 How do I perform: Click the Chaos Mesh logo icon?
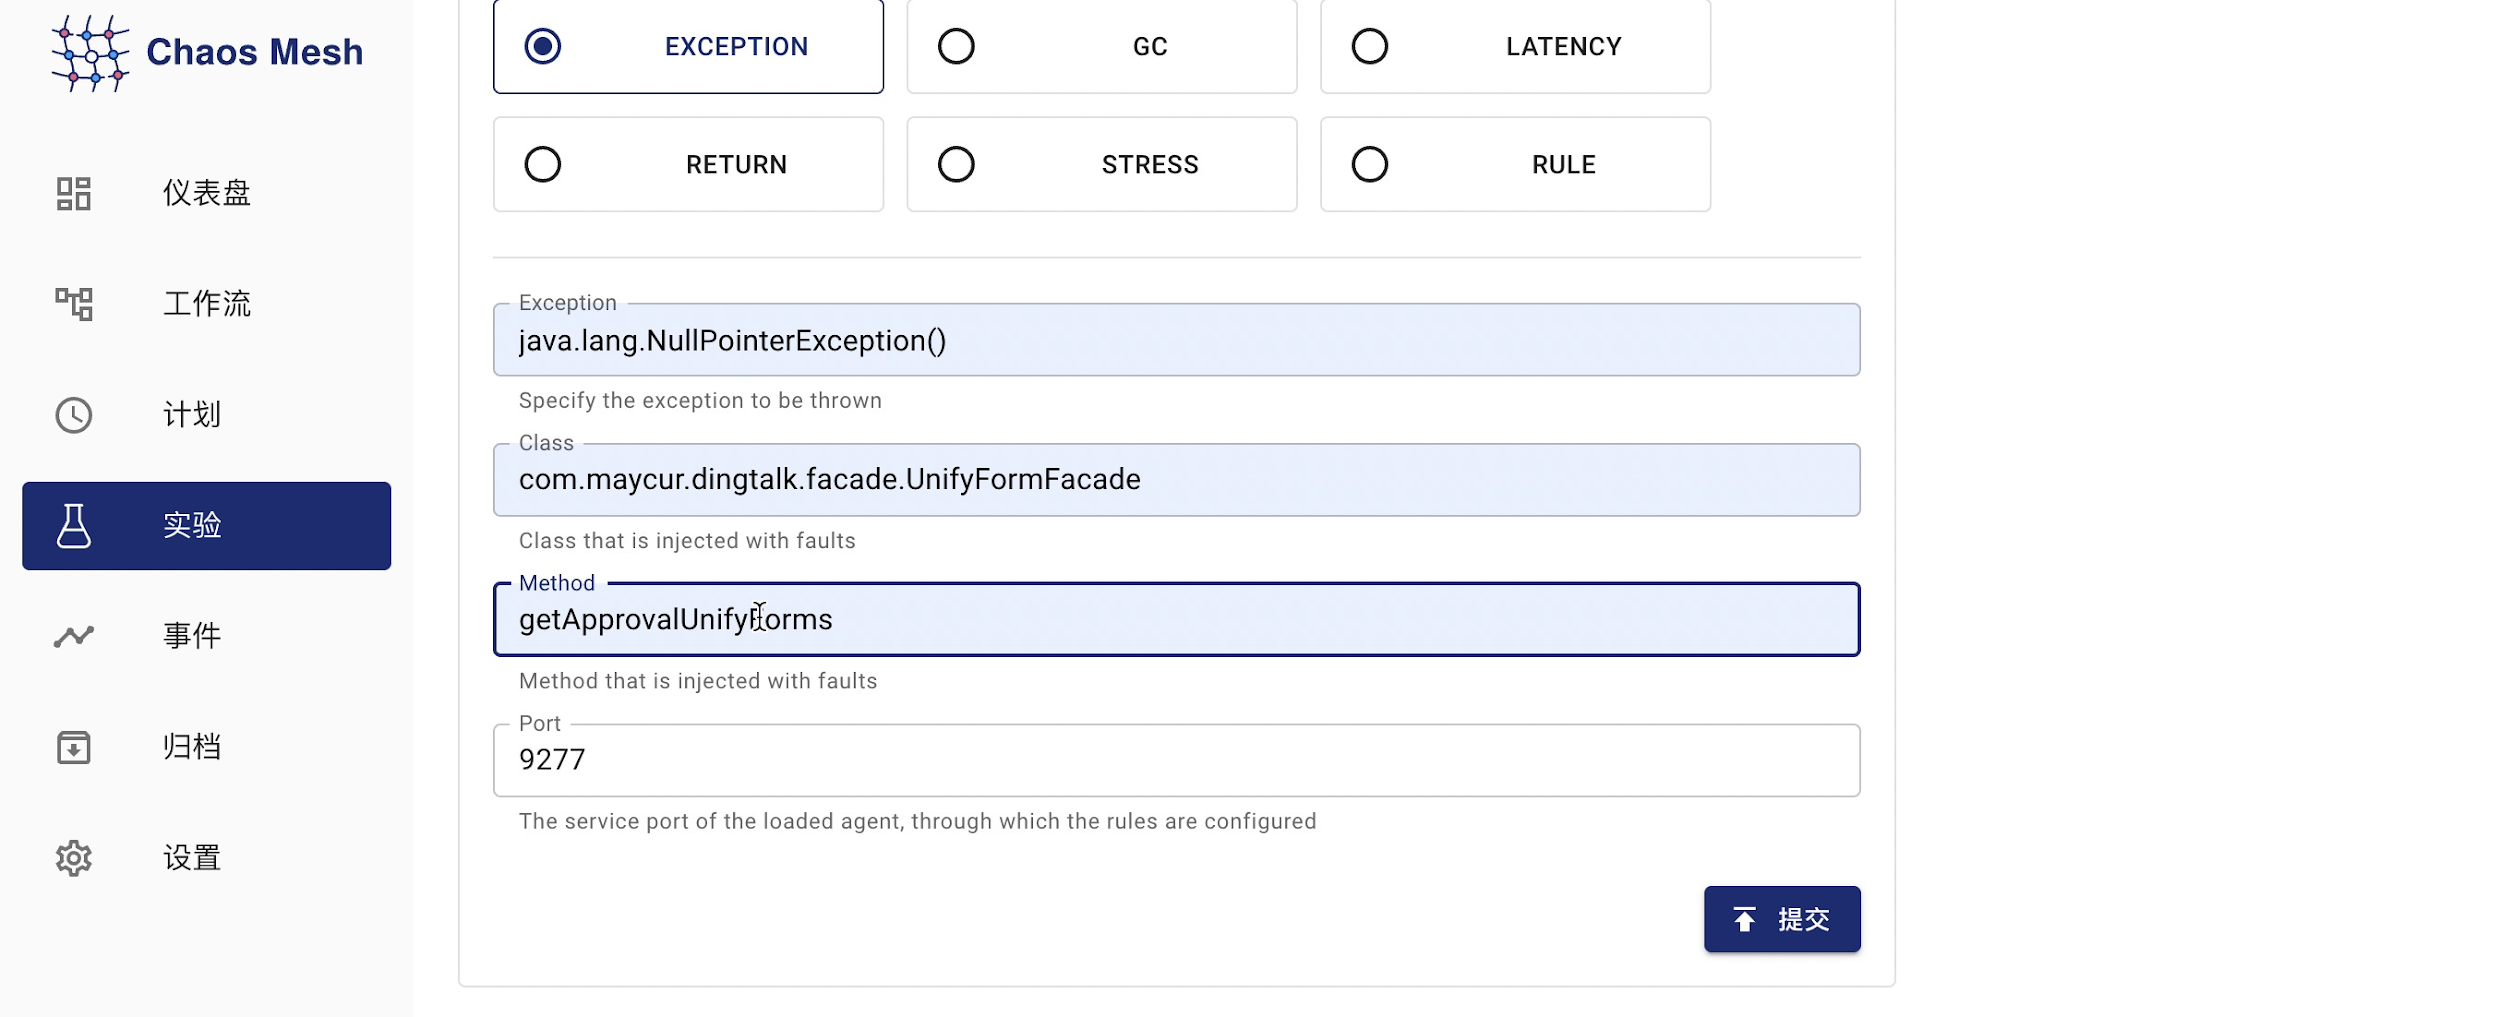(90, 53)
